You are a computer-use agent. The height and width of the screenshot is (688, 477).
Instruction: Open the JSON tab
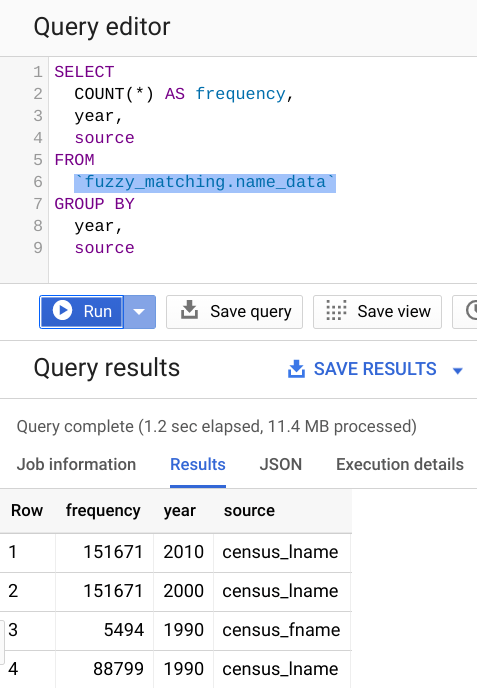(x=281, y=464)
